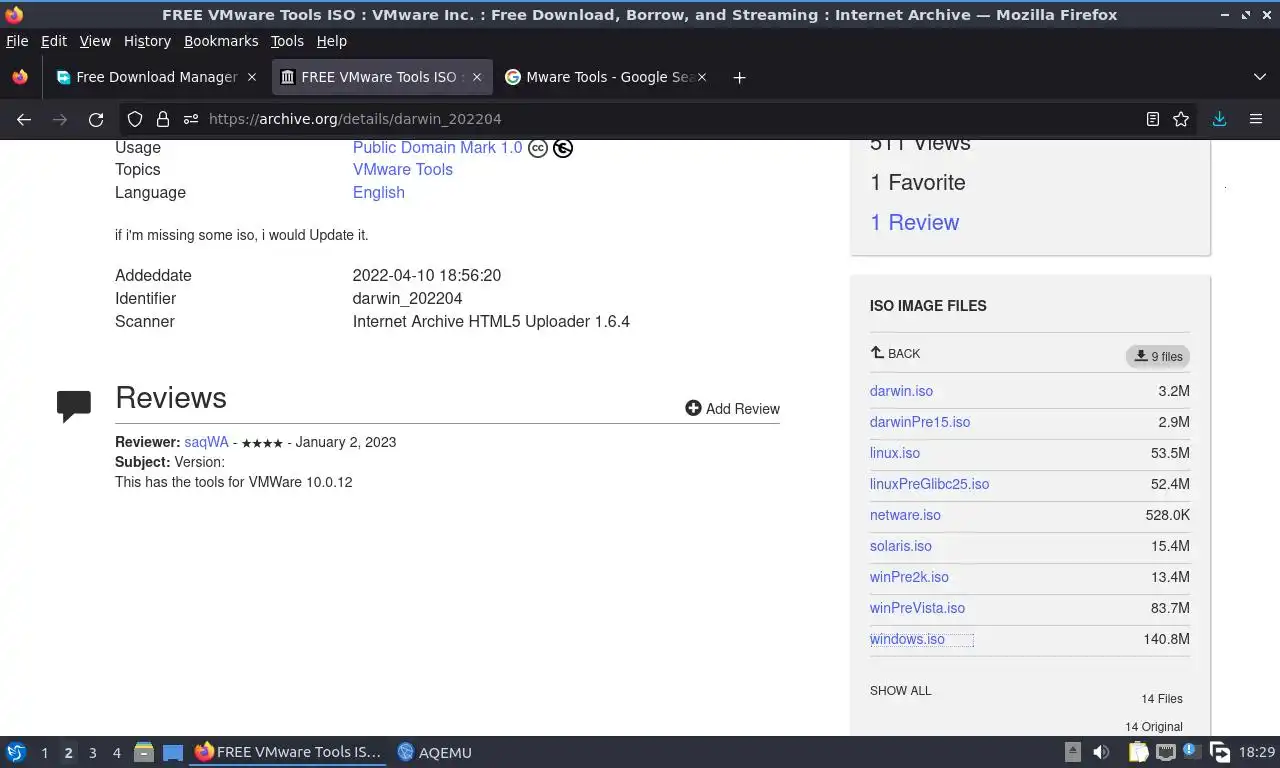Close the FREE VMware Tools ISO tab
Screen dimensions: 1280x768
tap(477, 77)
